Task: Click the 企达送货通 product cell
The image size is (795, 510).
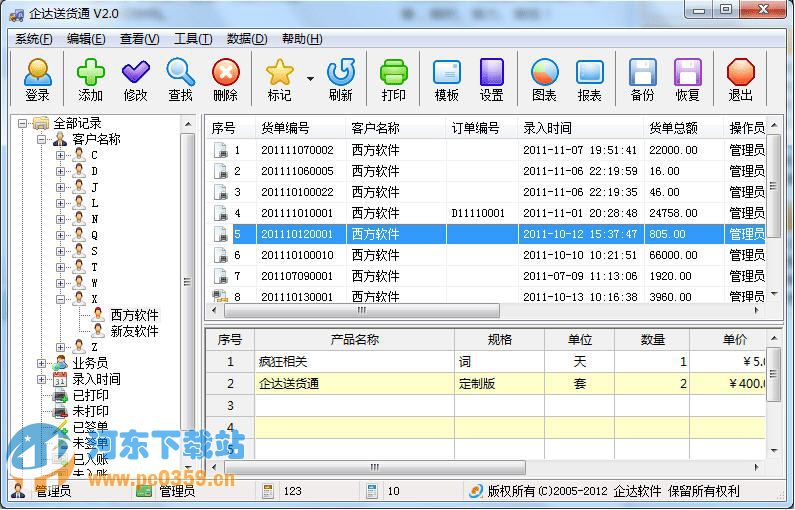Action: click(354, 384)
